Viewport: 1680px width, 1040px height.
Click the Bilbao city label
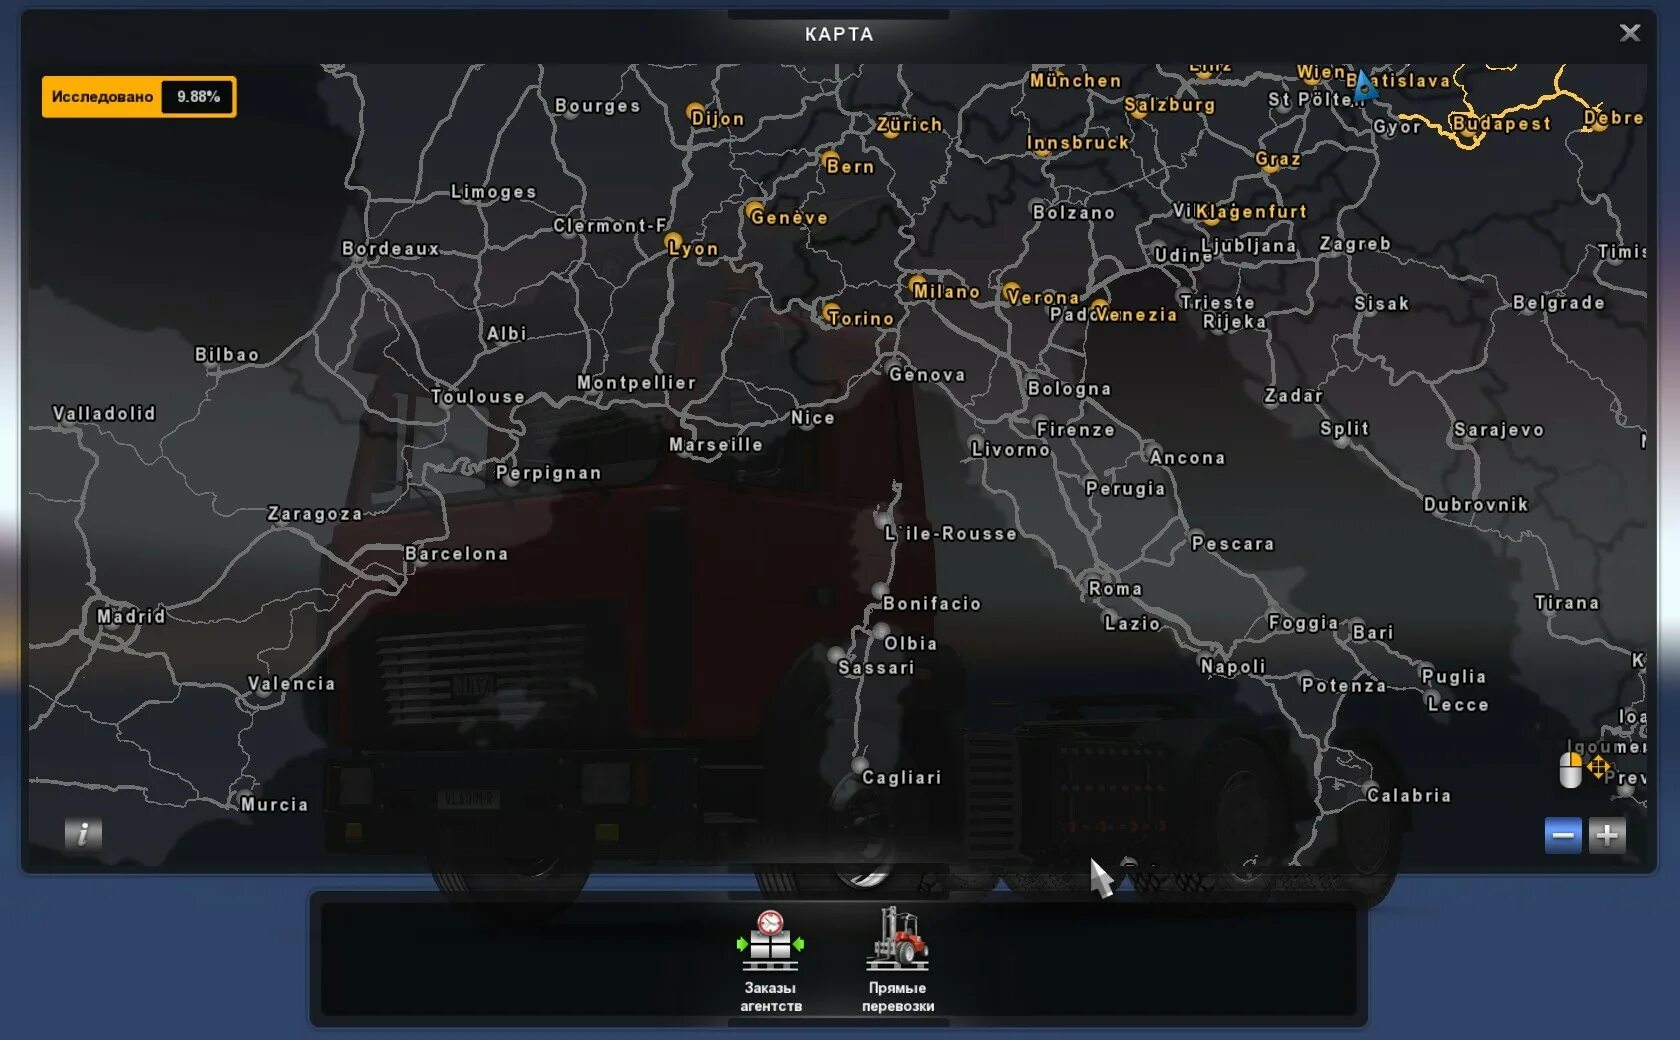coord(227,354)
